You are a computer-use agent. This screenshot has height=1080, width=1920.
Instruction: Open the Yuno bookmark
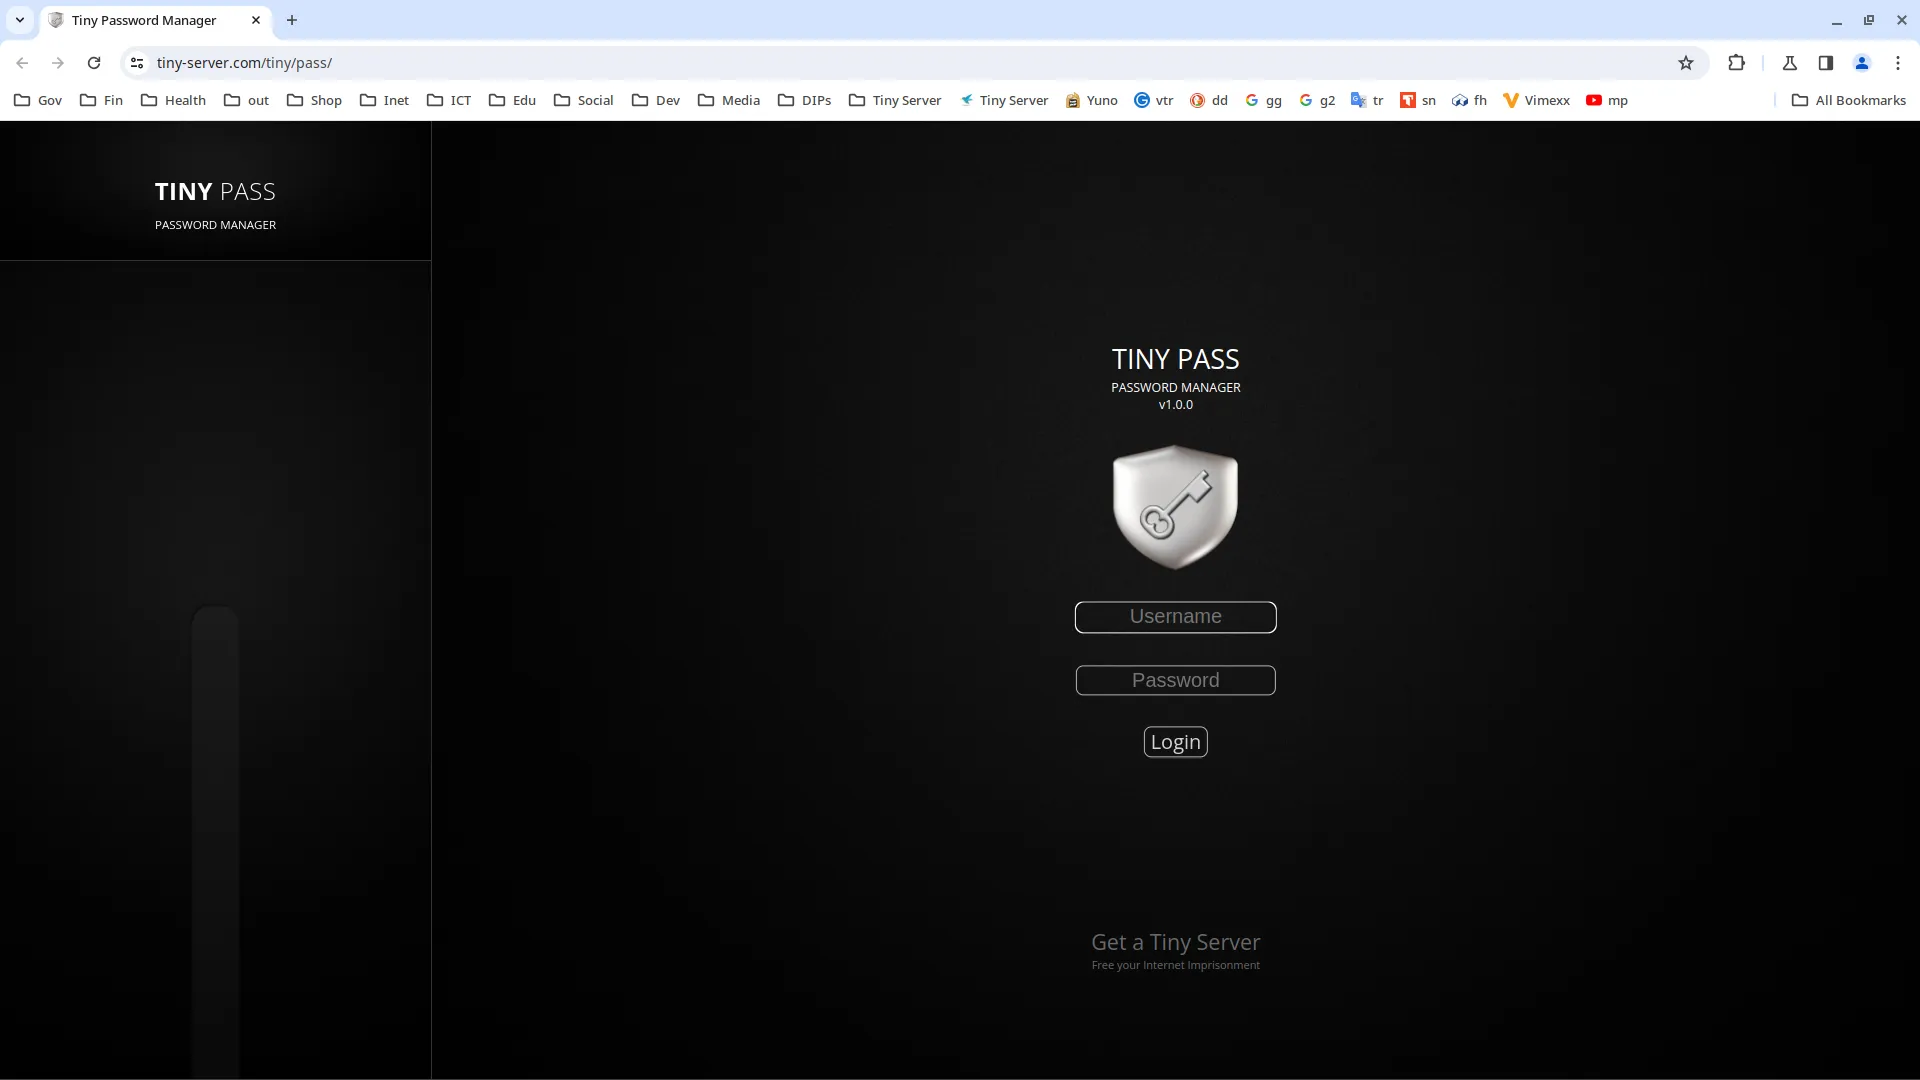(1092, 100)
